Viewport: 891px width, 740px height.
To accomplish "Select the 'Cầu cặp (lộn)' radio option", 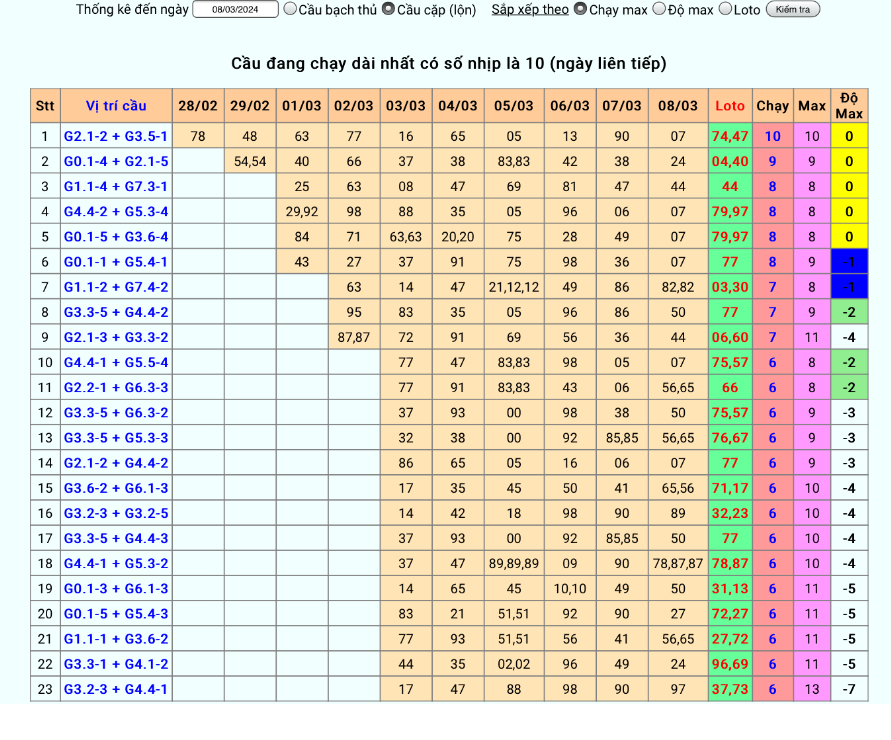I will (388, 9).
